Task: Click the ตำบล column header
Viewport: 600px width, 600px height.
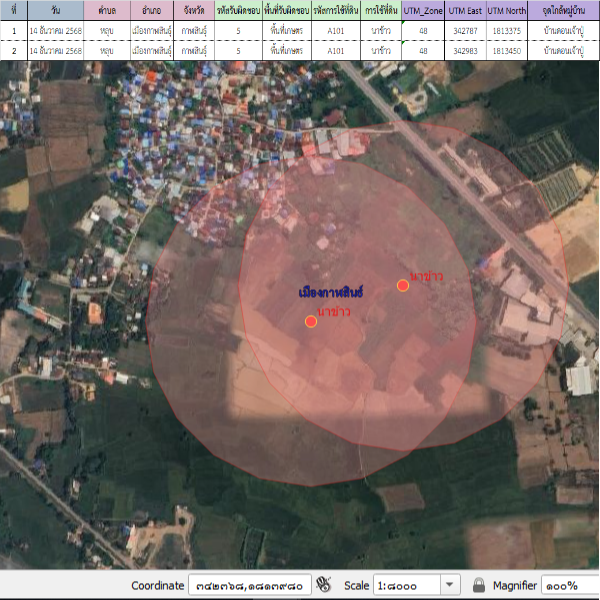Action: [x=107, y=9]
